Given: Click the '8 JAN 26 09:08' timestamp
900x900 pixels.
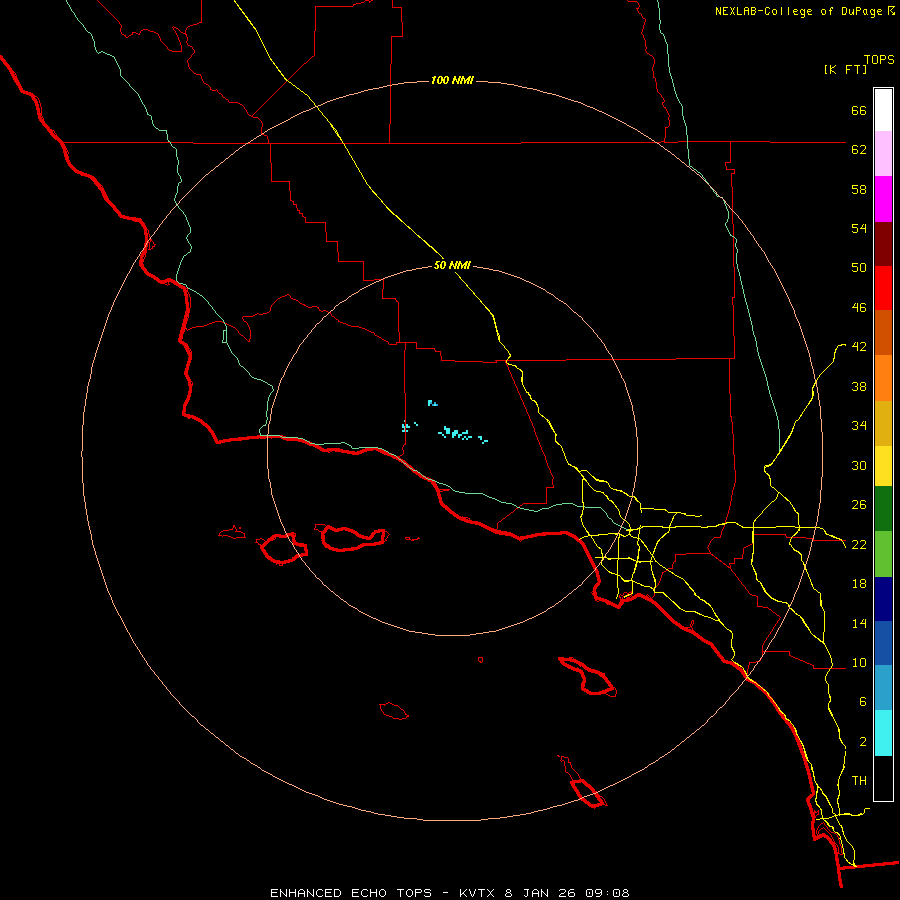Looking at the screenshot, I should [x=567, y=893].
